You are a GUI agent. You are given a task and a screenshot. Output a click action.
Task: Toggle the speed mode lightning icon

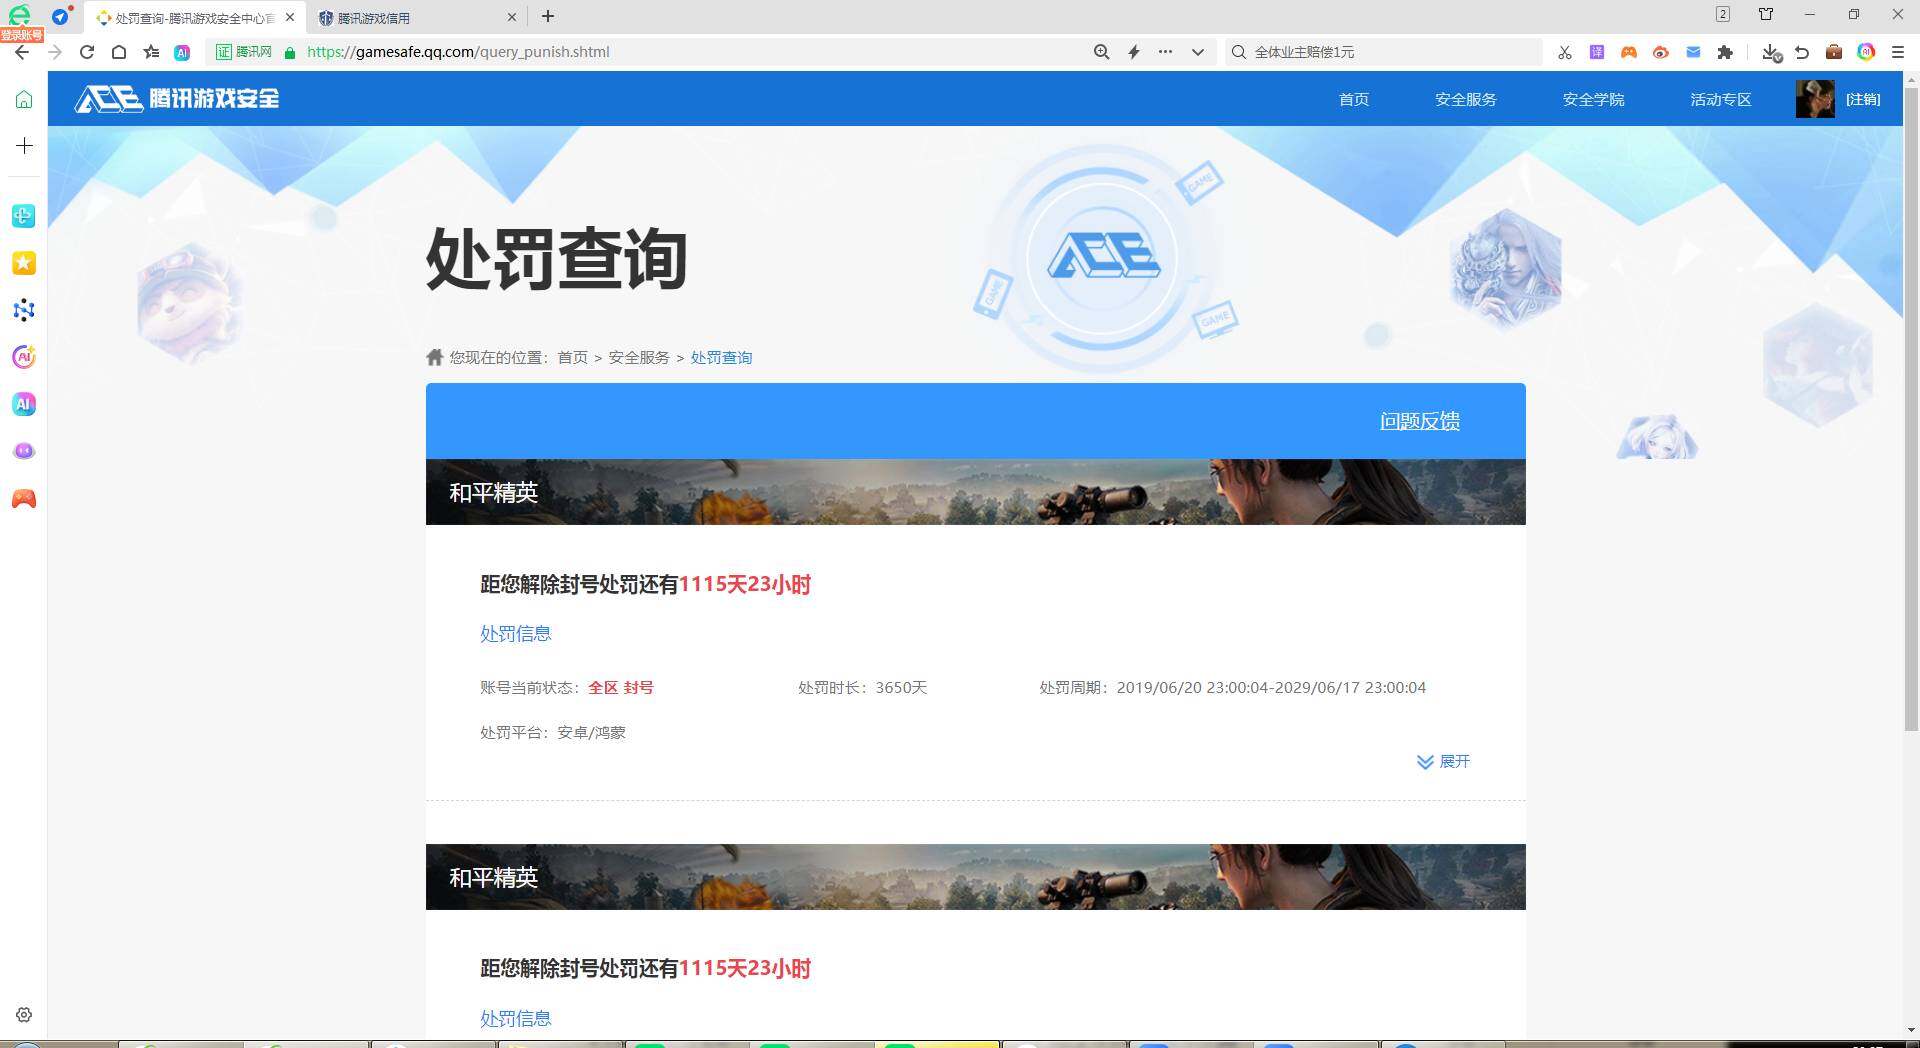click(1134, 52)
